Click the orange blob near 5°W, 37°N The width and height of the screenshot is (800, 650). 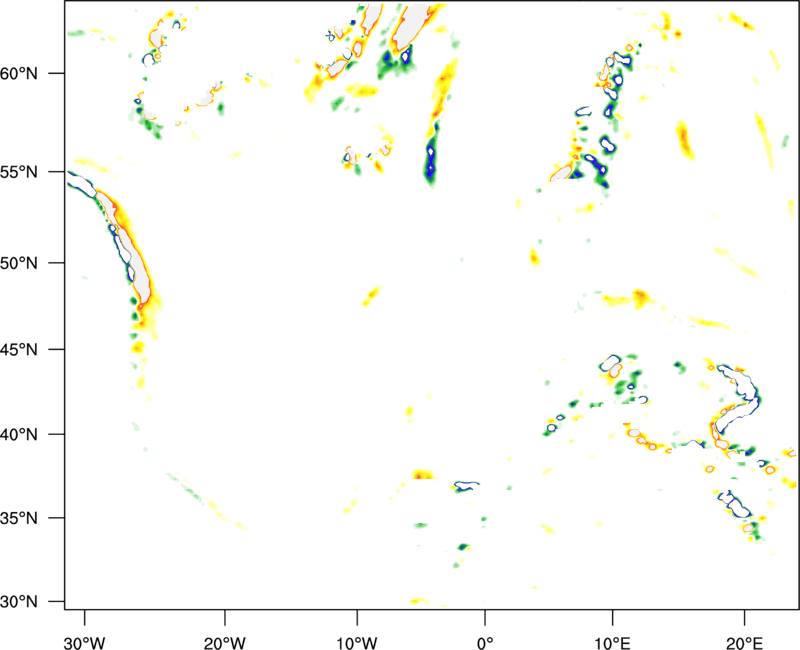coord(423,475)
